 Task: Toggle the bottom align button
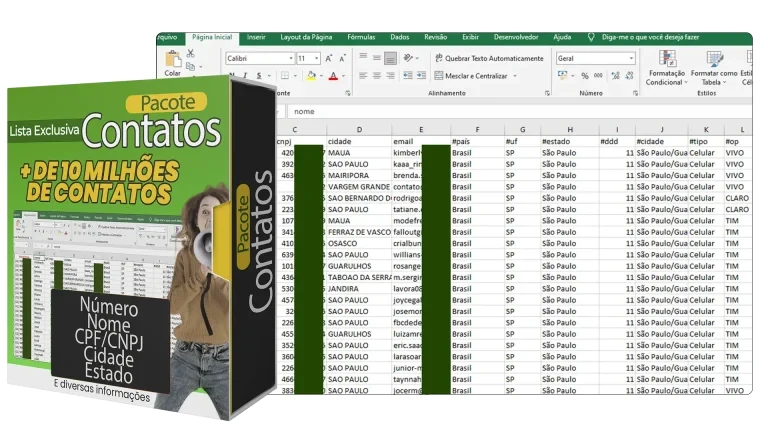coord(390,58)
